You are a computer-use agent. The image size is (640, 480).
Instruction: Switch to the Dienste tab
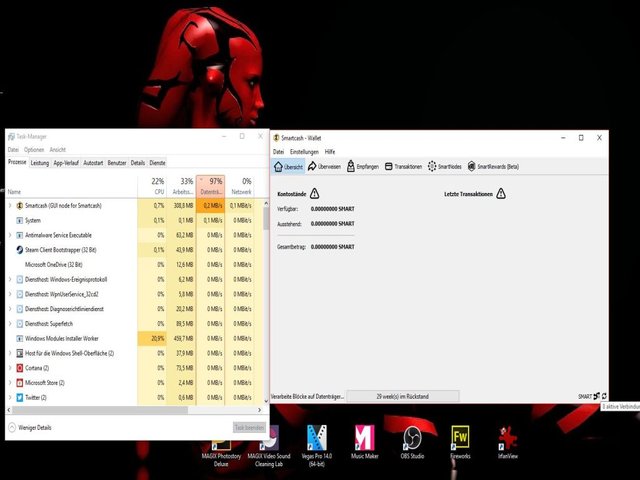157,163
